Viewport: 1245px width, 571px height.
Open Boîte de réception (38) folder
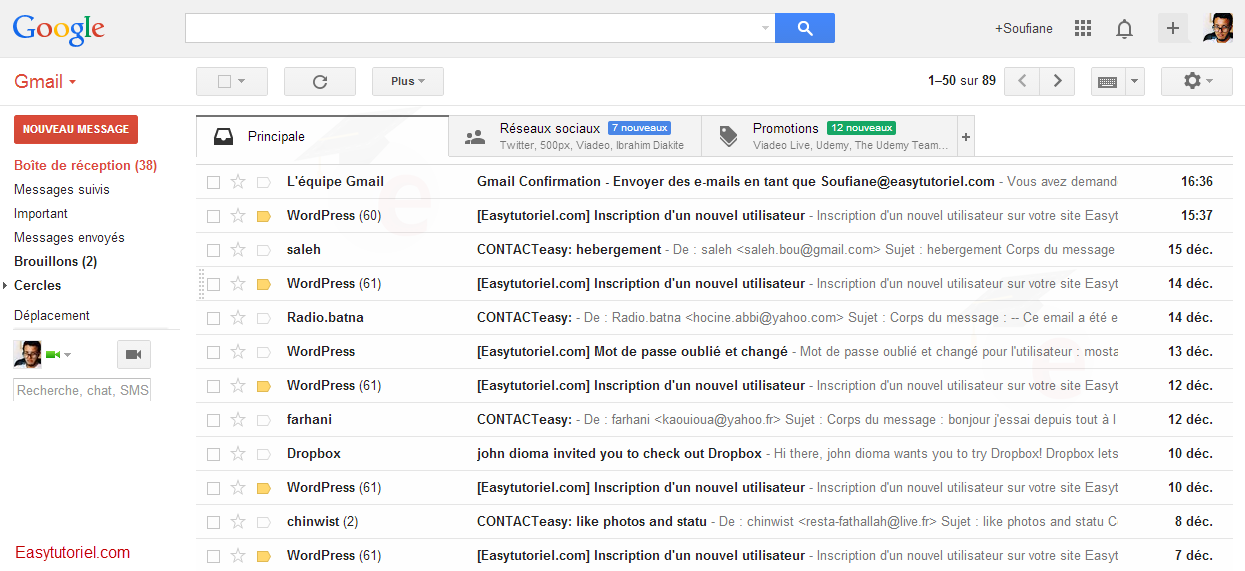[85, 166]
